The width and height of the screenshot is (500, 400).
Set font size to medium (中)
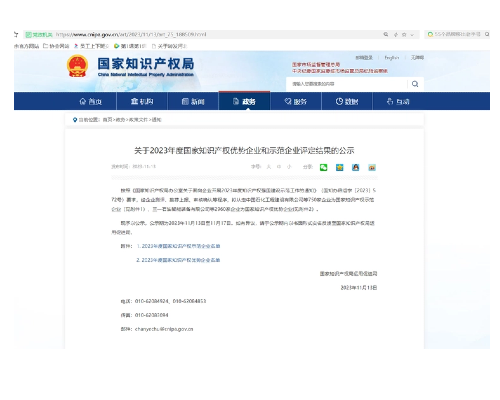click(x=279, y=167)
